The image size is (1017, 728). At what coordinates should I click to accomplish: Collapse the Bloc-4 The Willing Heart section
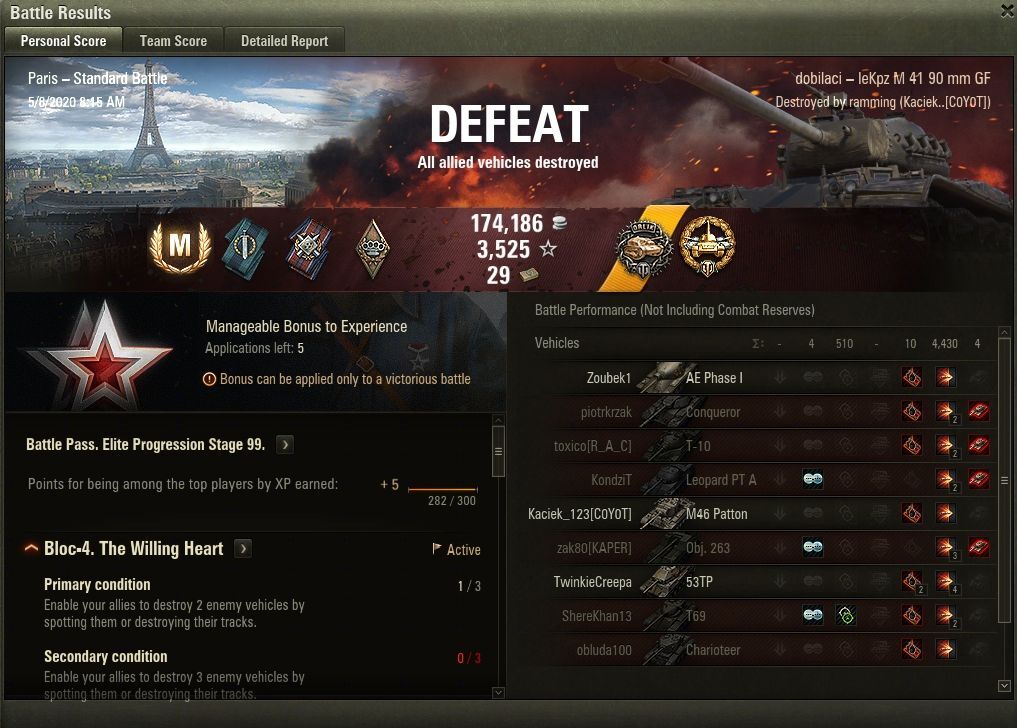point(31,548)
